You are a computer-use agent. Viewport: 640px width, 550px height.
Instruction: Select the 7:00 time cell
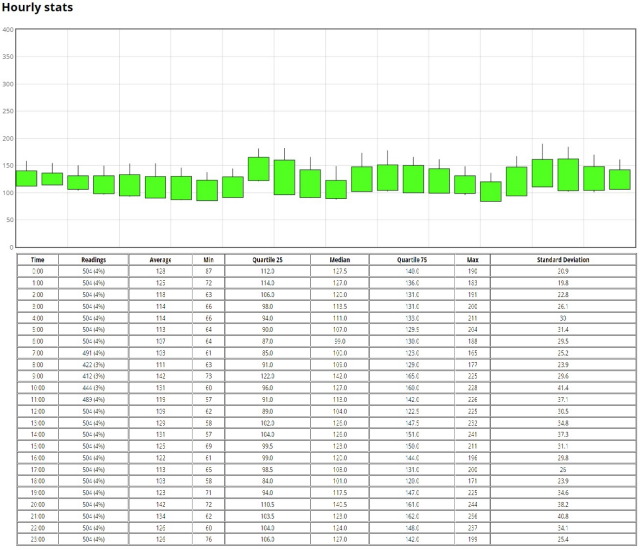[x=38, y=353]
